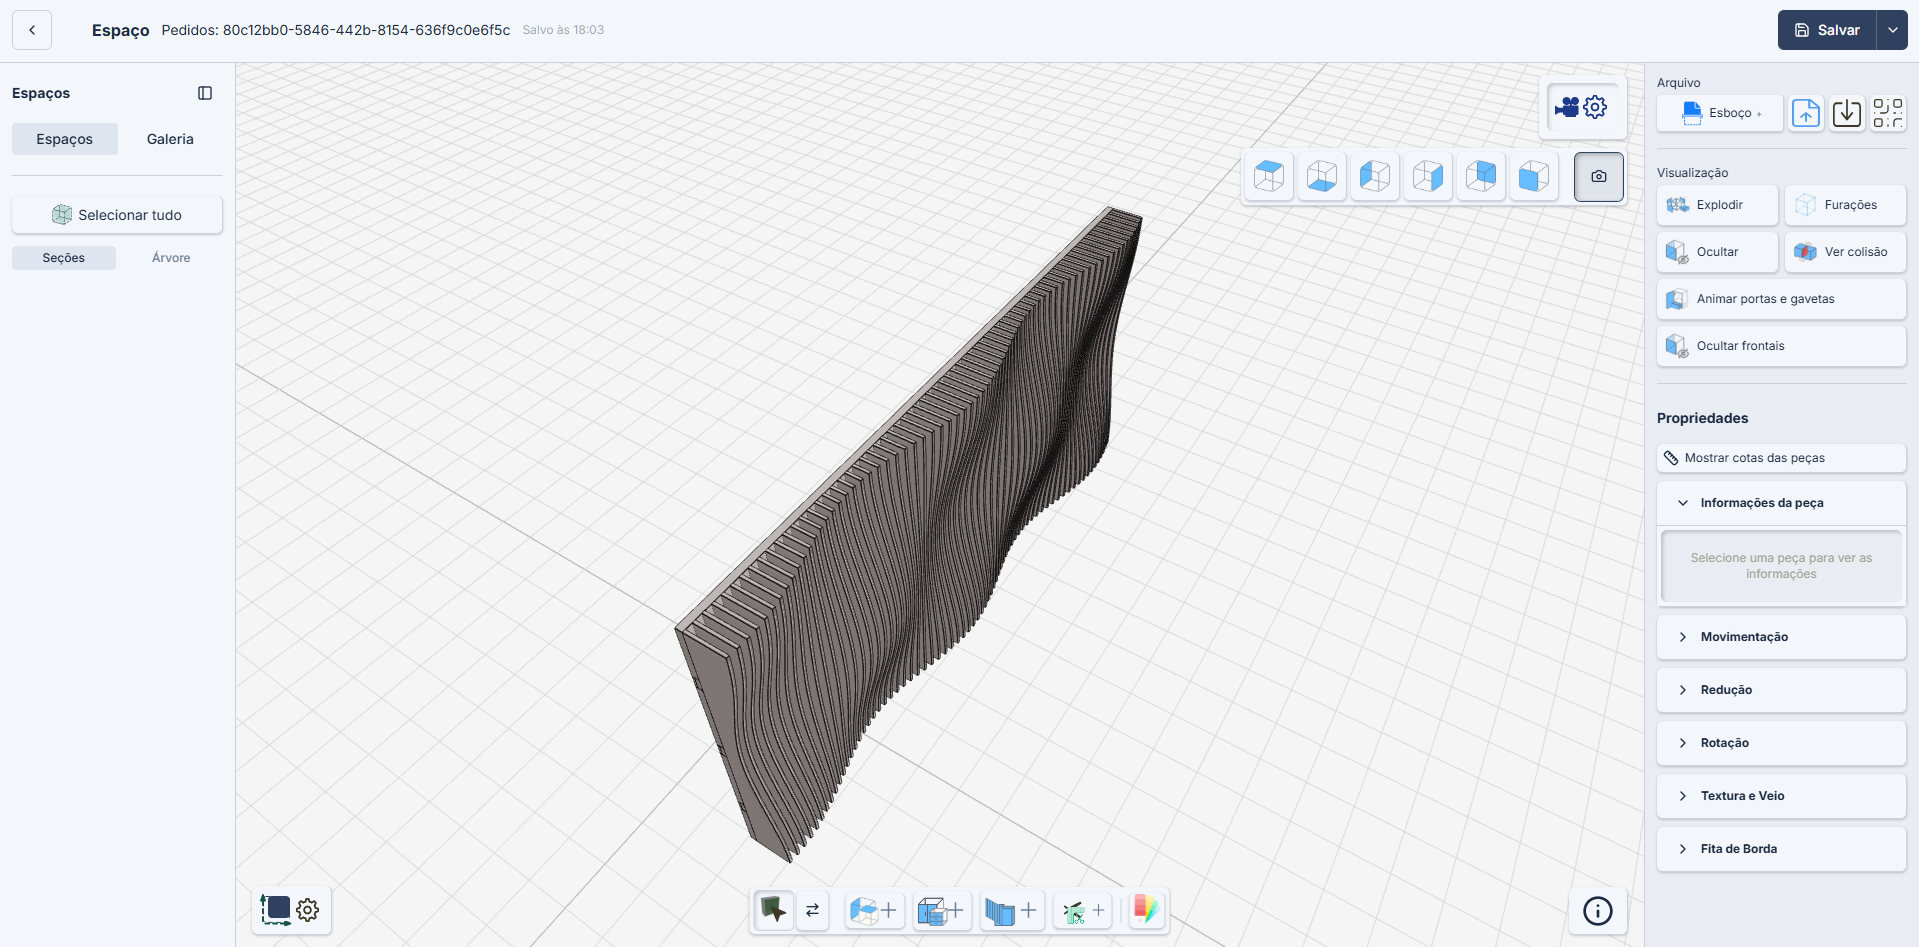This screenshot has width=1919, height=947.
Task: Select the right face cube view
Action: pyautogui.click(x=1428, y=176)
